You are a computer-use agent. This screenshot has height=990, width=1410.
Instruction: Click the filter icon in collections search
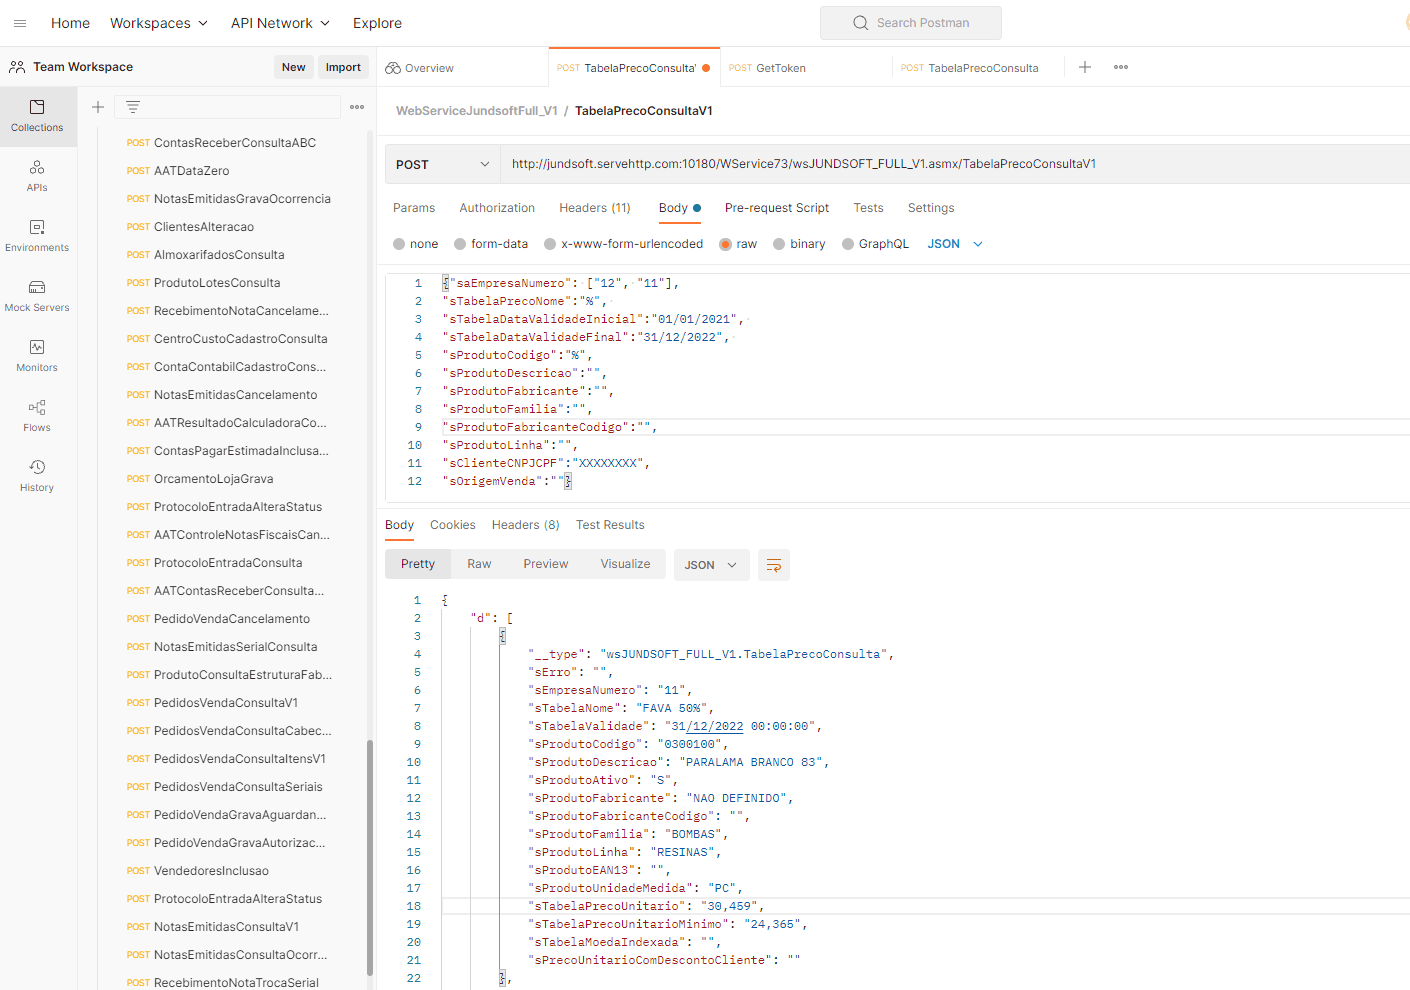[x=133, y=107]
